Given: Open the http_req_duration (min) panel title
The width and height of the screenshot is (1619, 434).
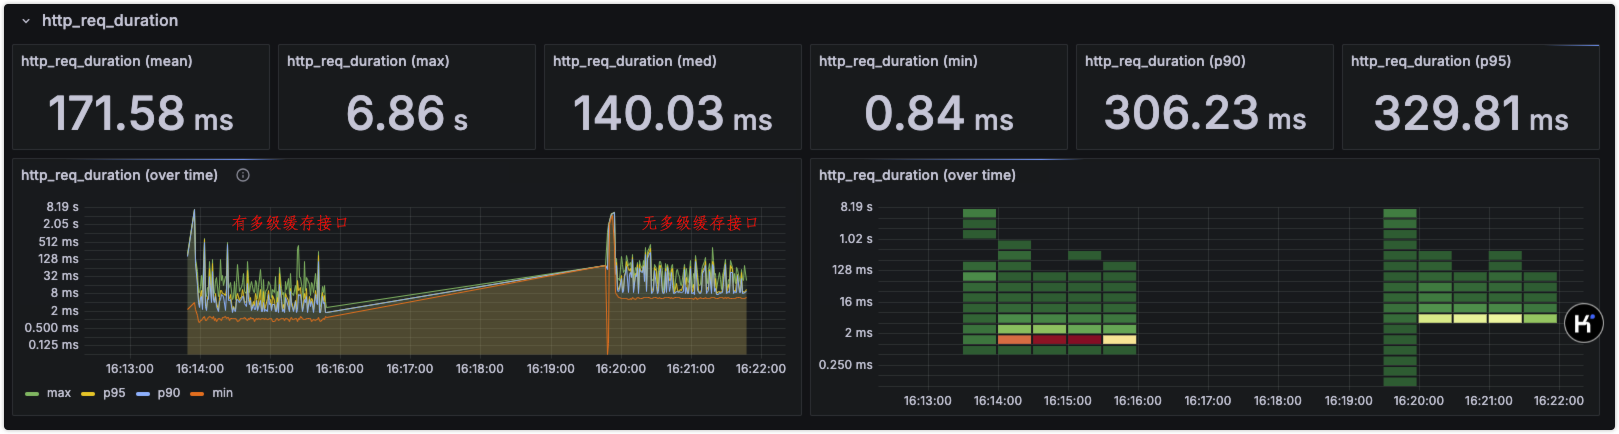Looking at the screenshot, I should pos(898,61).
